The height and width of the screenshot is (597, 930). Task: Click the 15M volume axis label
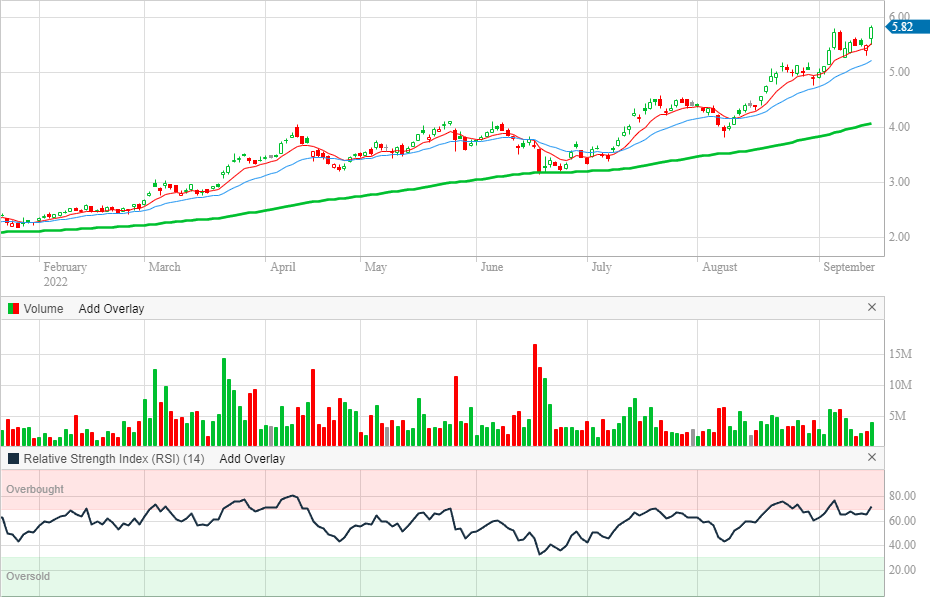pyautogui.click(x=900, y=355)
